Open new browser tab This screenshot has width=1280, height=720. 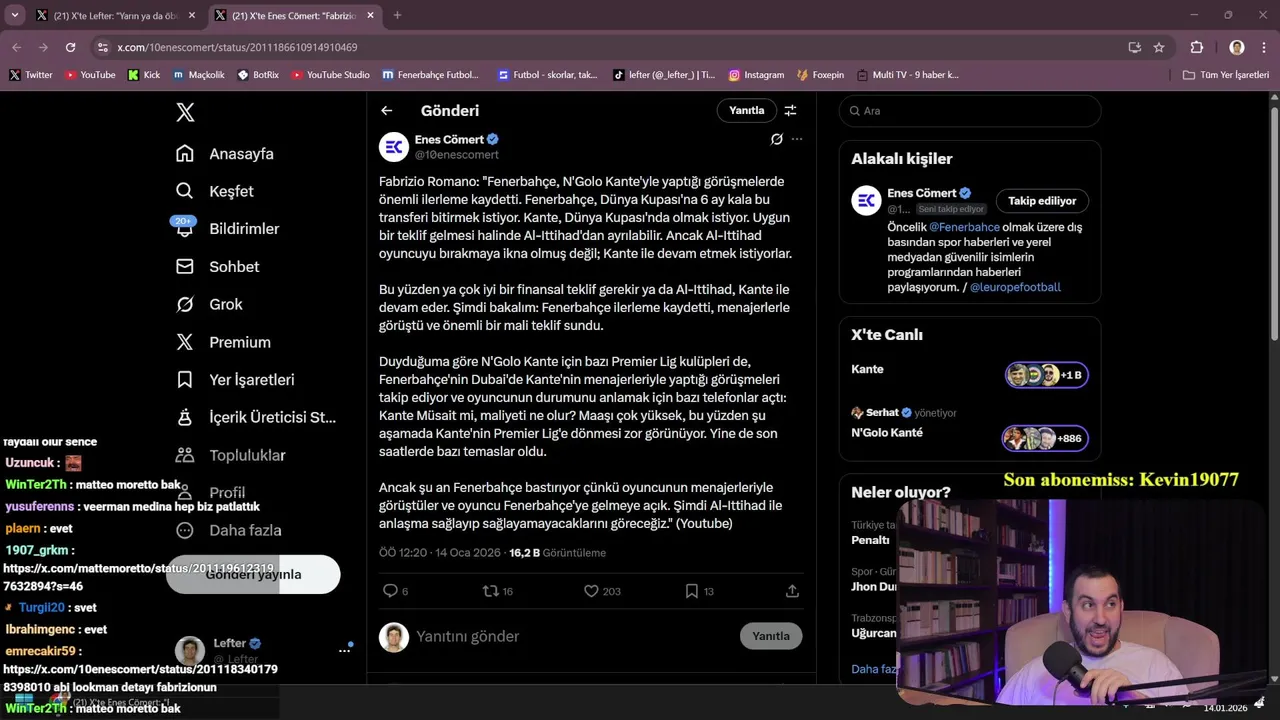tap(397, 15)
